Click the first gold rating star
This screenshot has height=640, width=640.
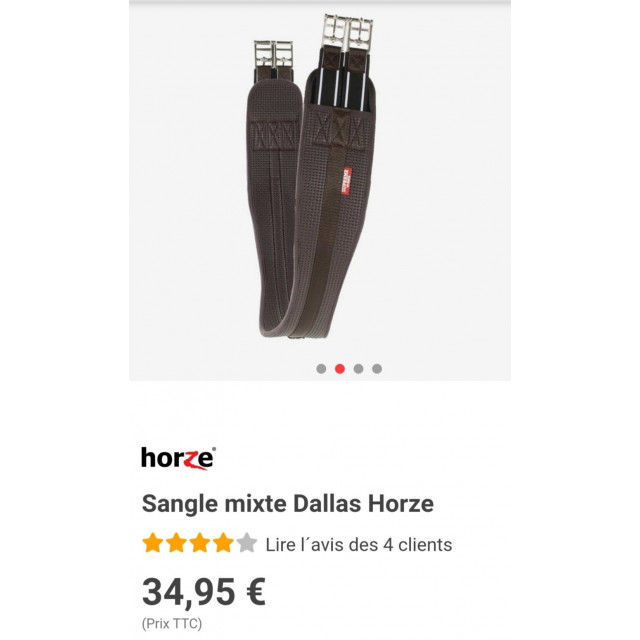153,543
